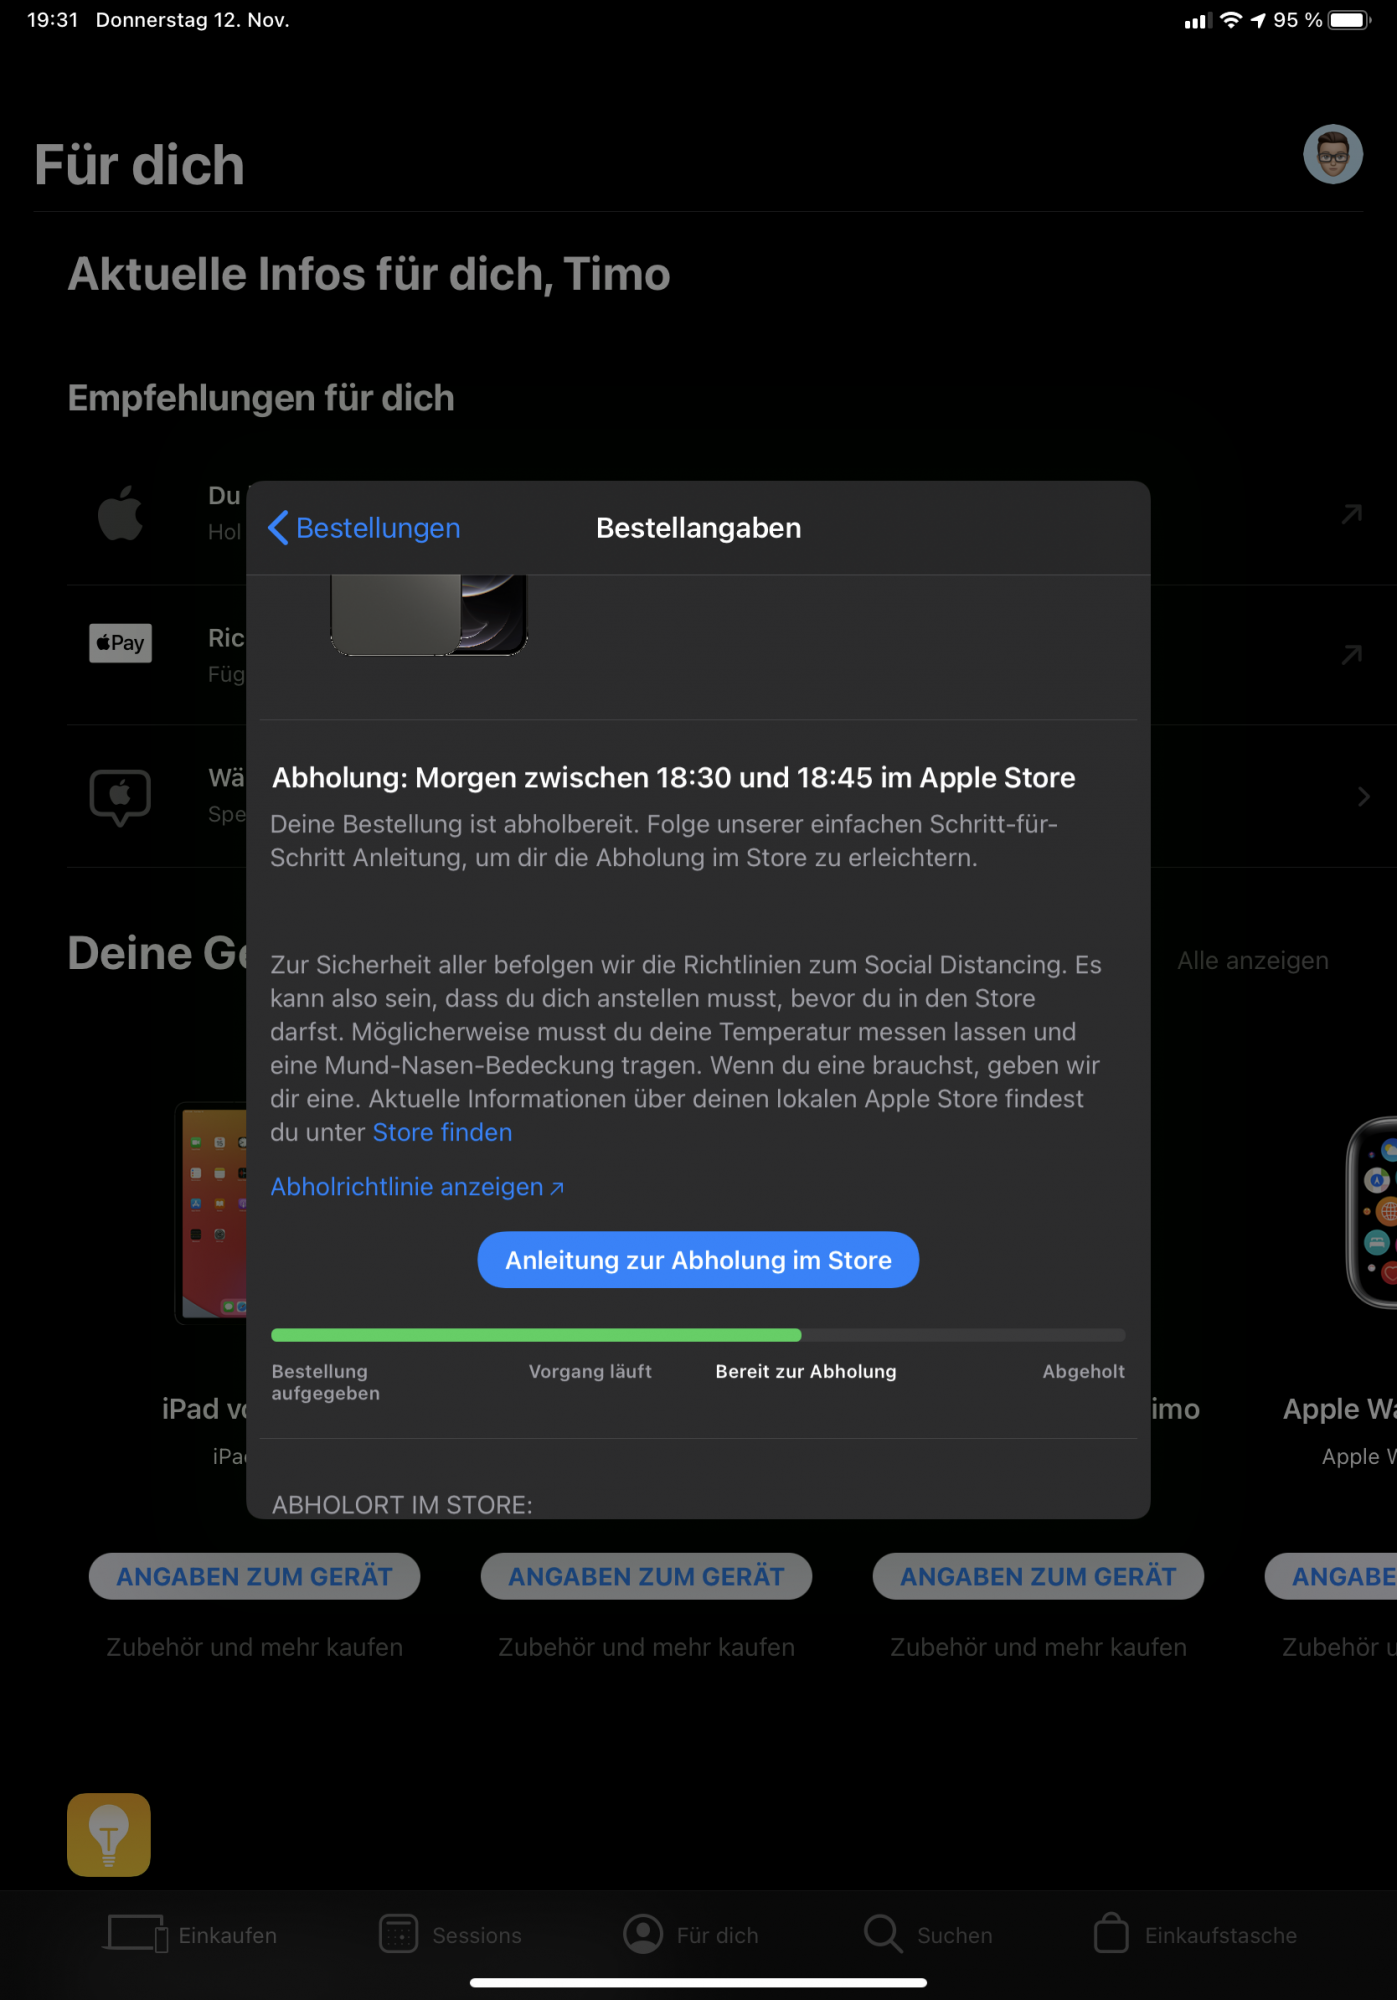The image size is (1397, 2000).
Task: Switch to the Sessions tab
Action: click(450, 1935)
